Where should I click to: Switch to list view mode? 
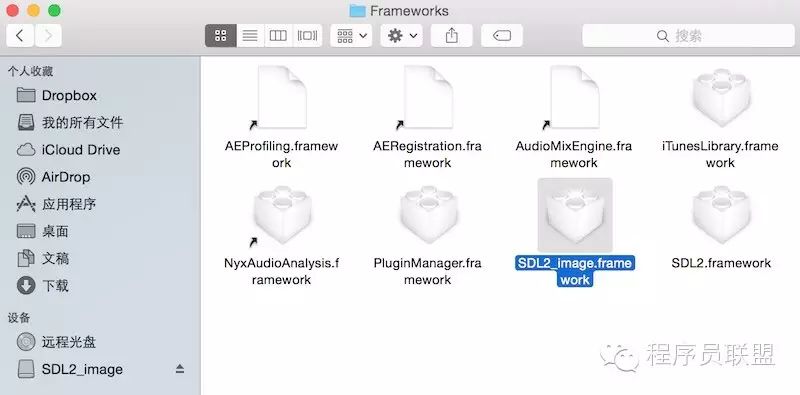[250, 35]
